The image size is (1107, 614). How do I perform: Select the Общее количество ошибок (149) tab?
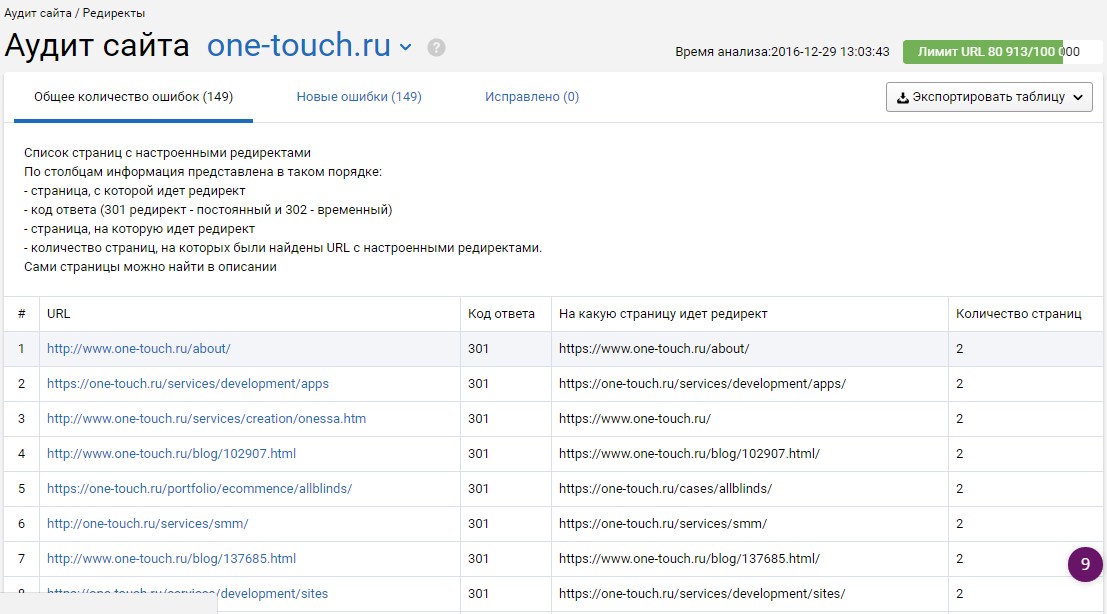coord(133,97)
